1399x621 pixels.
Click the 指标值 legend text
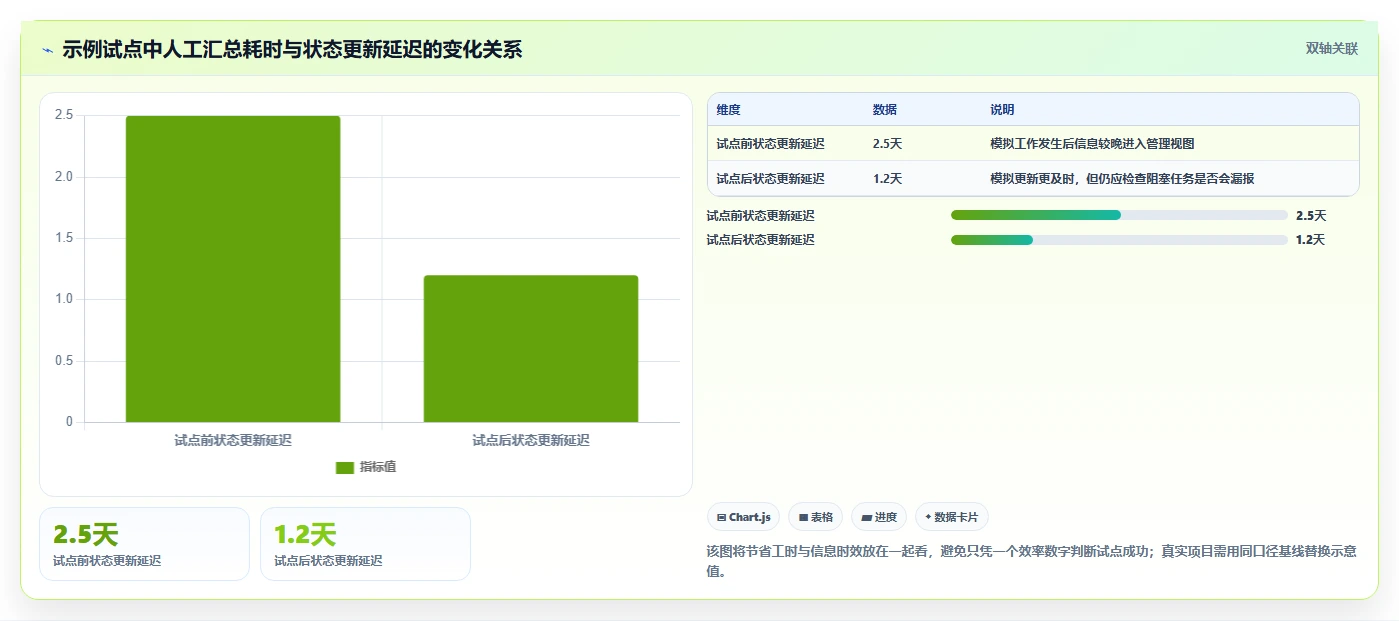point(378,467)
